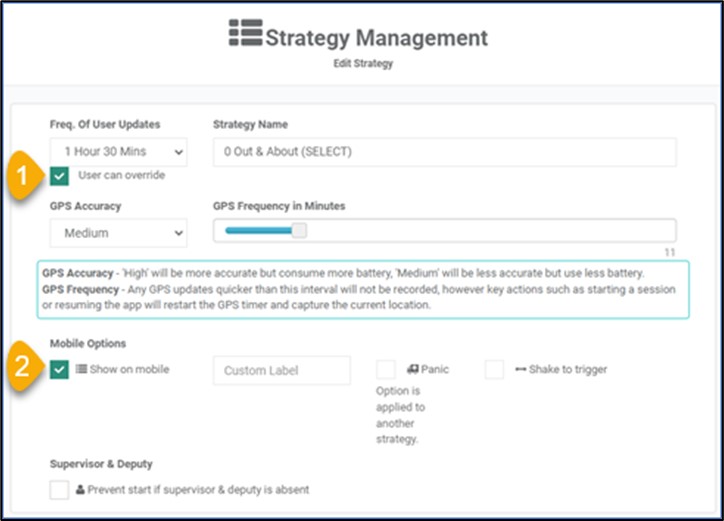The width and height of the screenshot is (724, 521).
Task: Click the Custom Label input field
Action: (x=282, y=370)
